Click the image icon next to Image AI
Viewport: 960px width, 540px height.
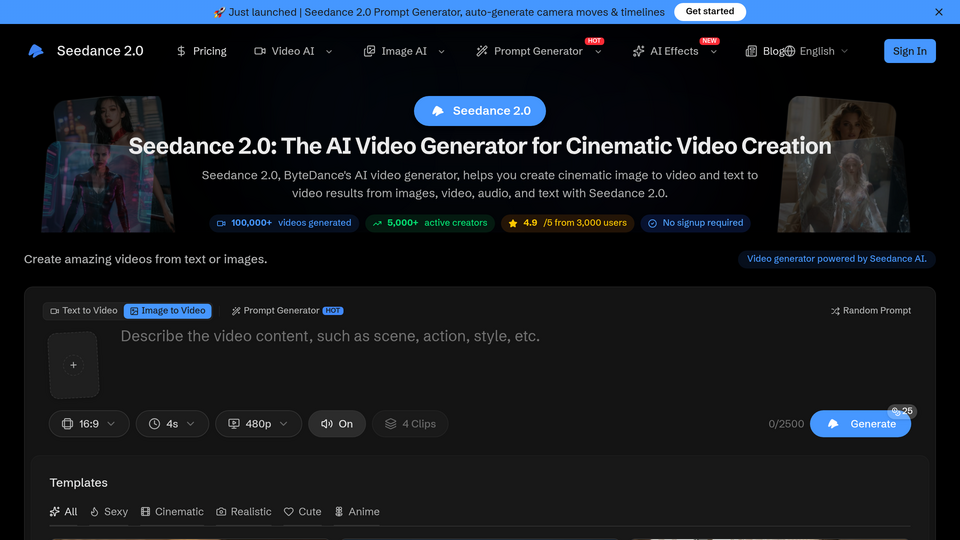point(369,51)
